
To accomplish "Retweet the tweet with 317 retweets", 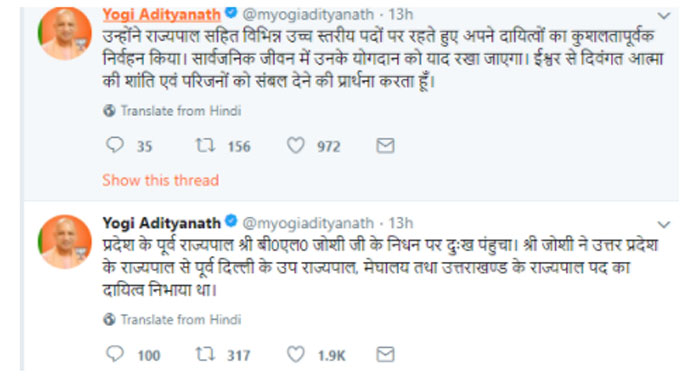I will pyautogui.click(x=205, y=354).
